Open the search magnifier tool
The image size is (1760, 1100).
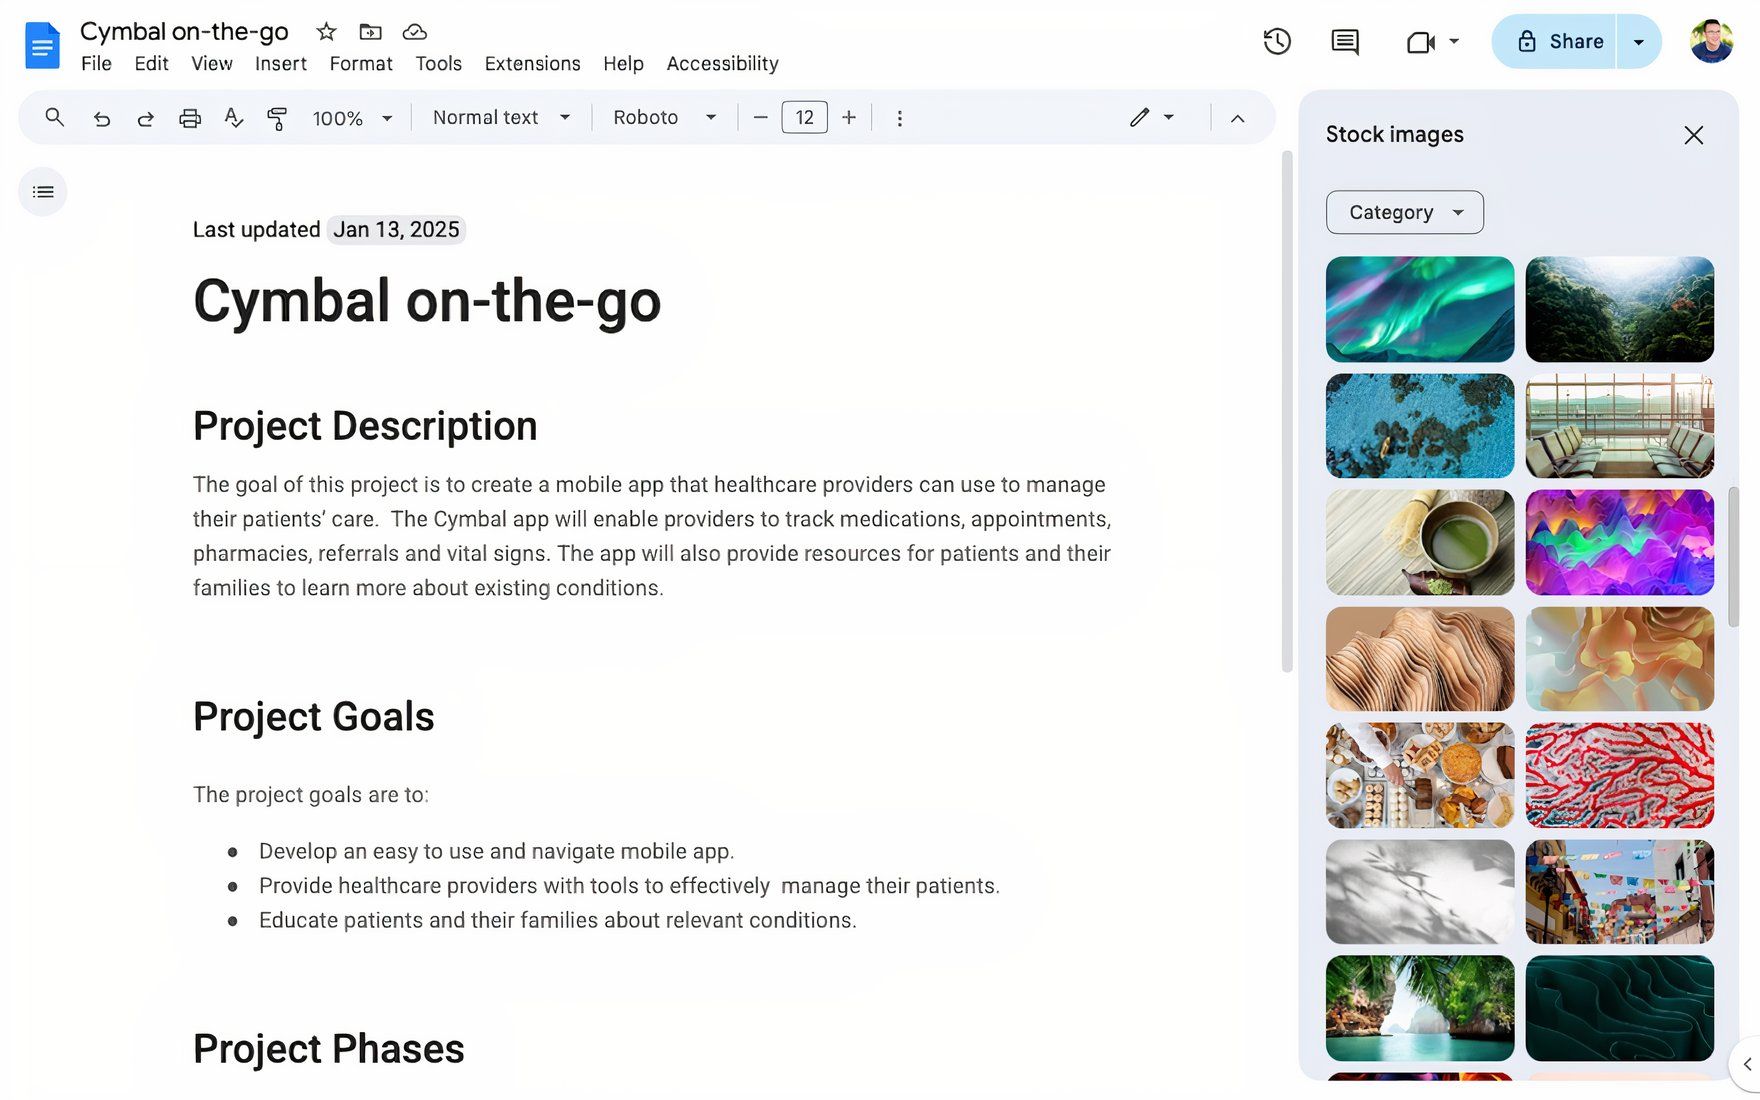[x=55, y=118]
